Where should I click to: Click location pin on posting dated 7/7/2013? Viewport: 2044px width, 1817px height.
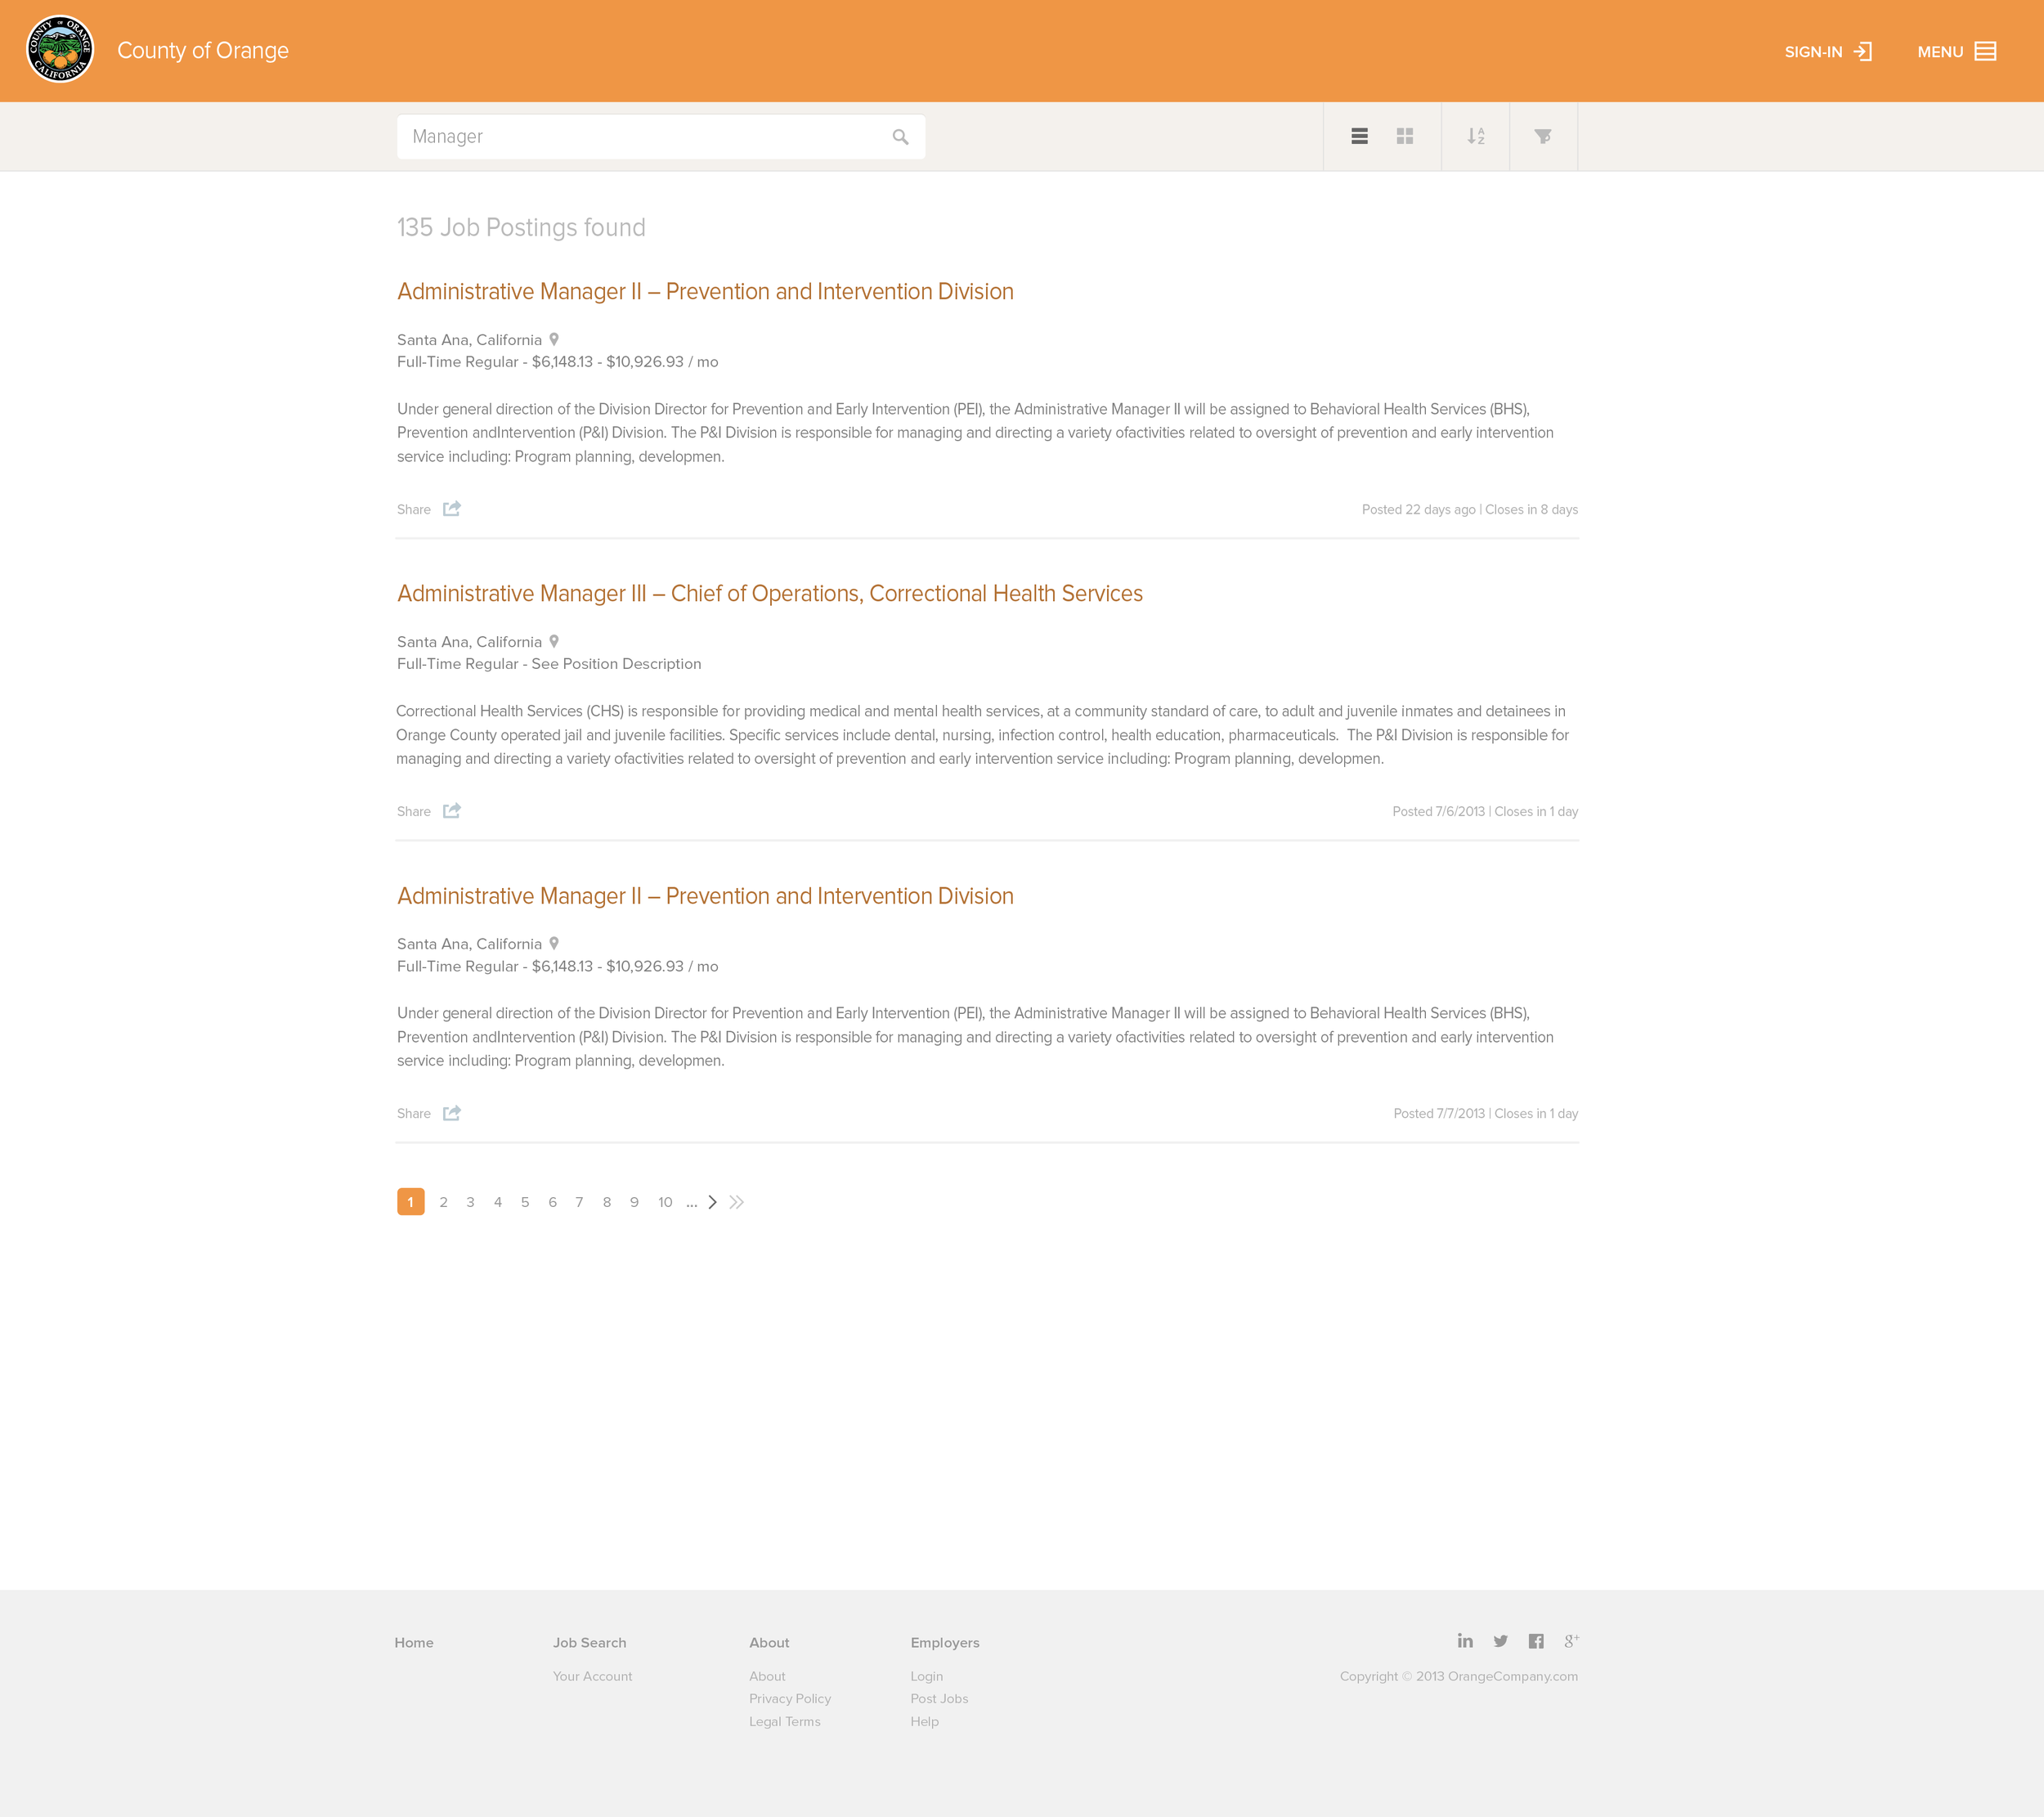(554, 943)
